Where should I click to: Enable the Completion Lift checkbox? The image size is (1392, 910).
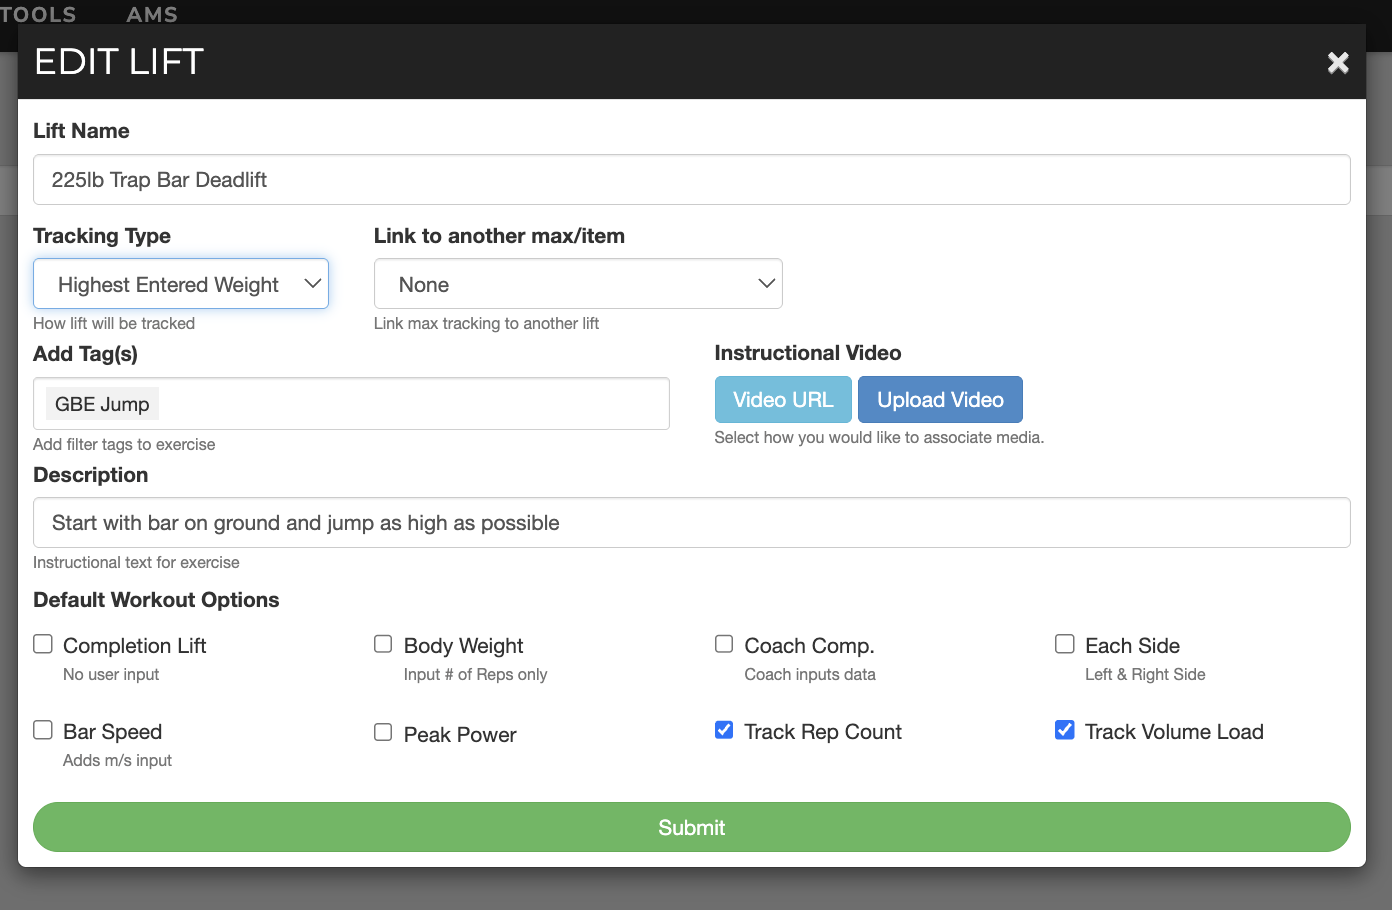43,644
